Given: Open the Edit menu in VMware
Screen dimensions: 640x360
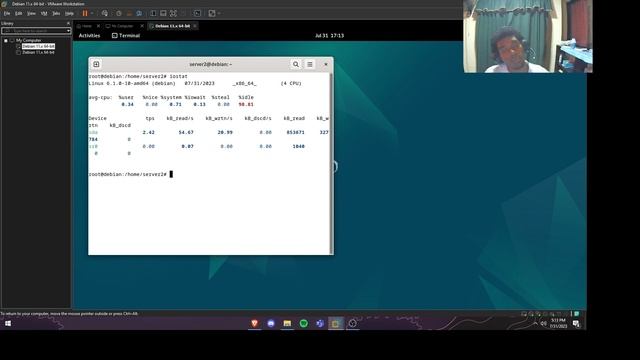Looking at the screenshot, I should point(18,13).
